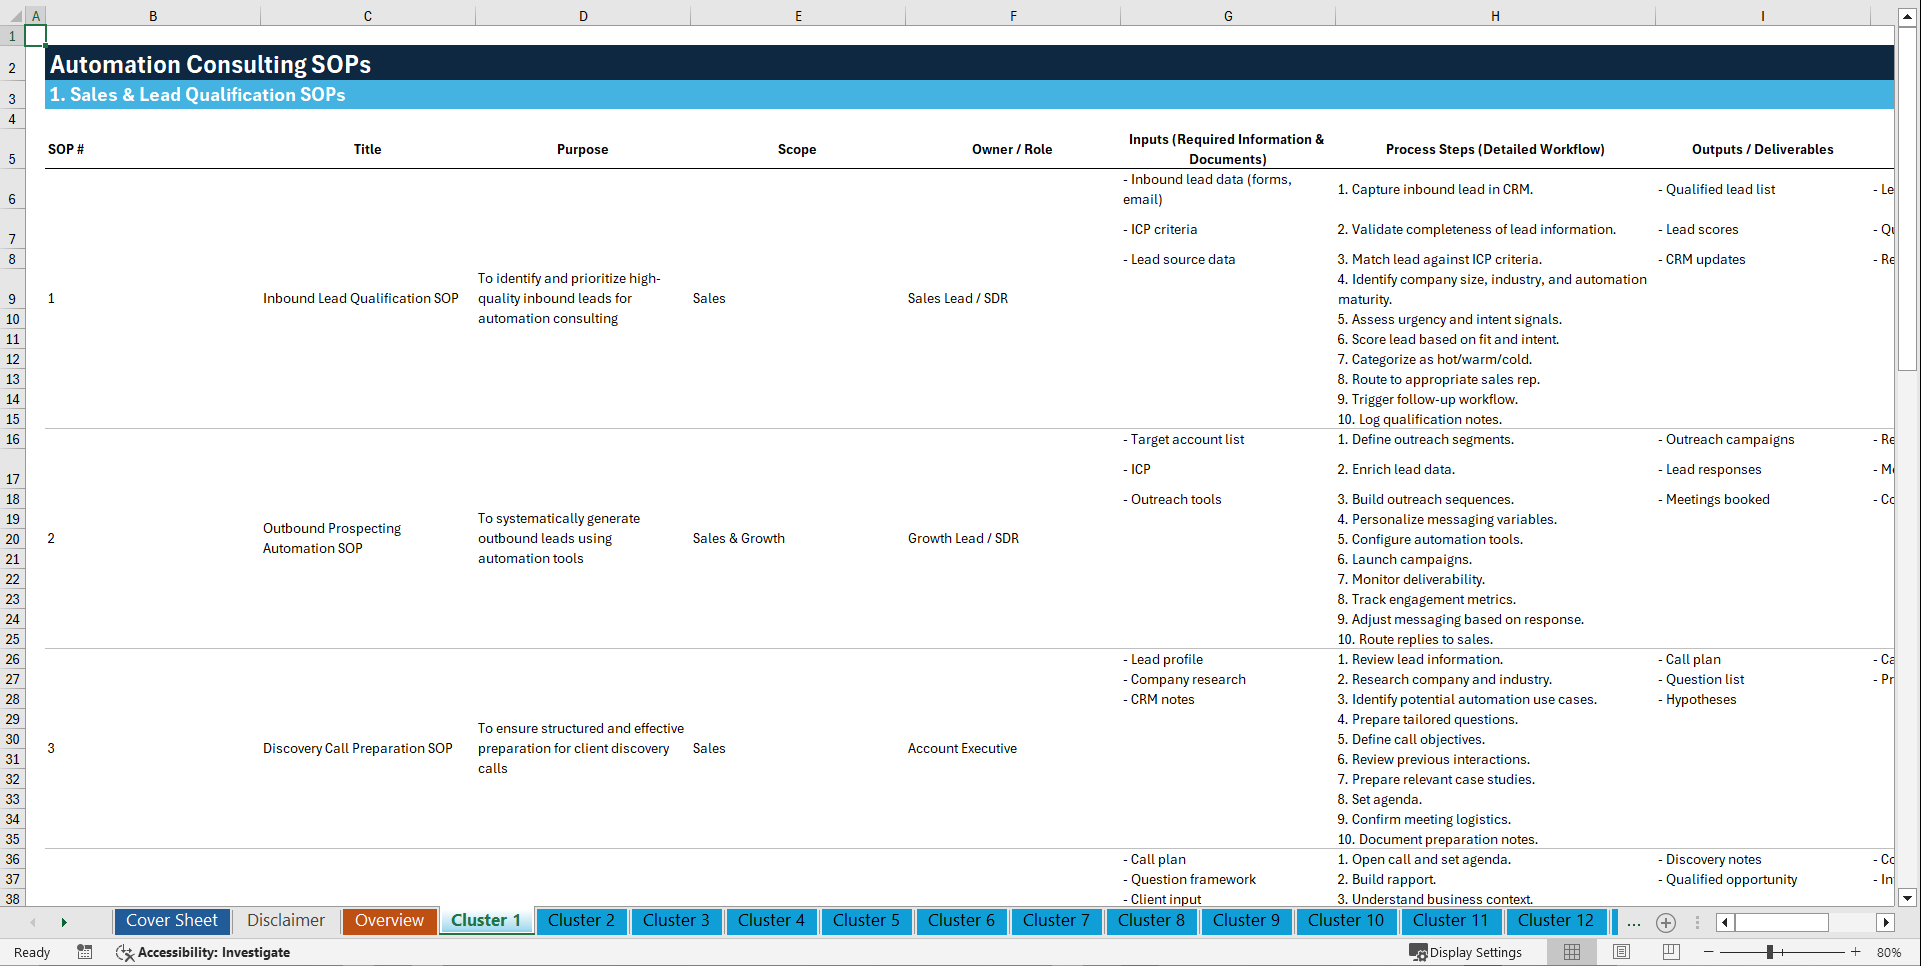Select the Page Break Preview icon
The width and height of the screenshot is (1921, 966).
[x=1670, y=952]
